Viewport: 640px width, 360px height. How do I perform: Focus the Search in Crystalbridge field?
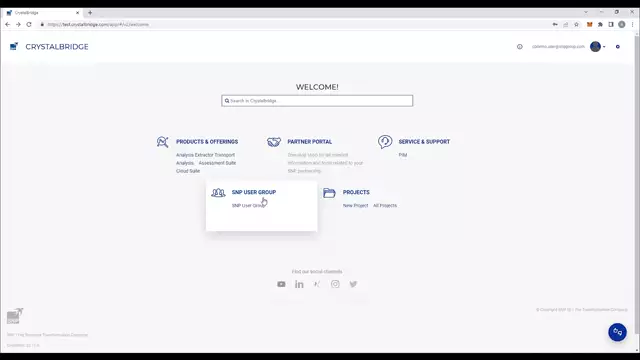coord(317,101)
